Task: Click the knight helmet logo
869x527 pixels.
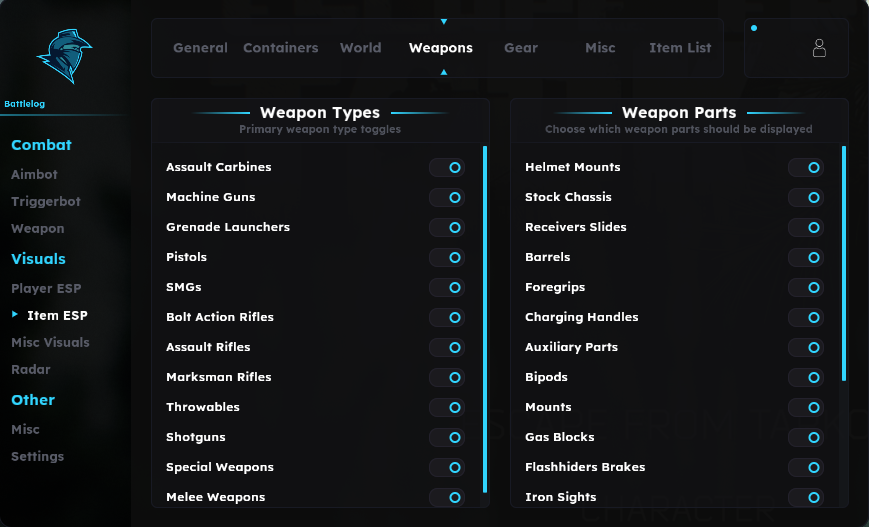Action: pos(65,56)
